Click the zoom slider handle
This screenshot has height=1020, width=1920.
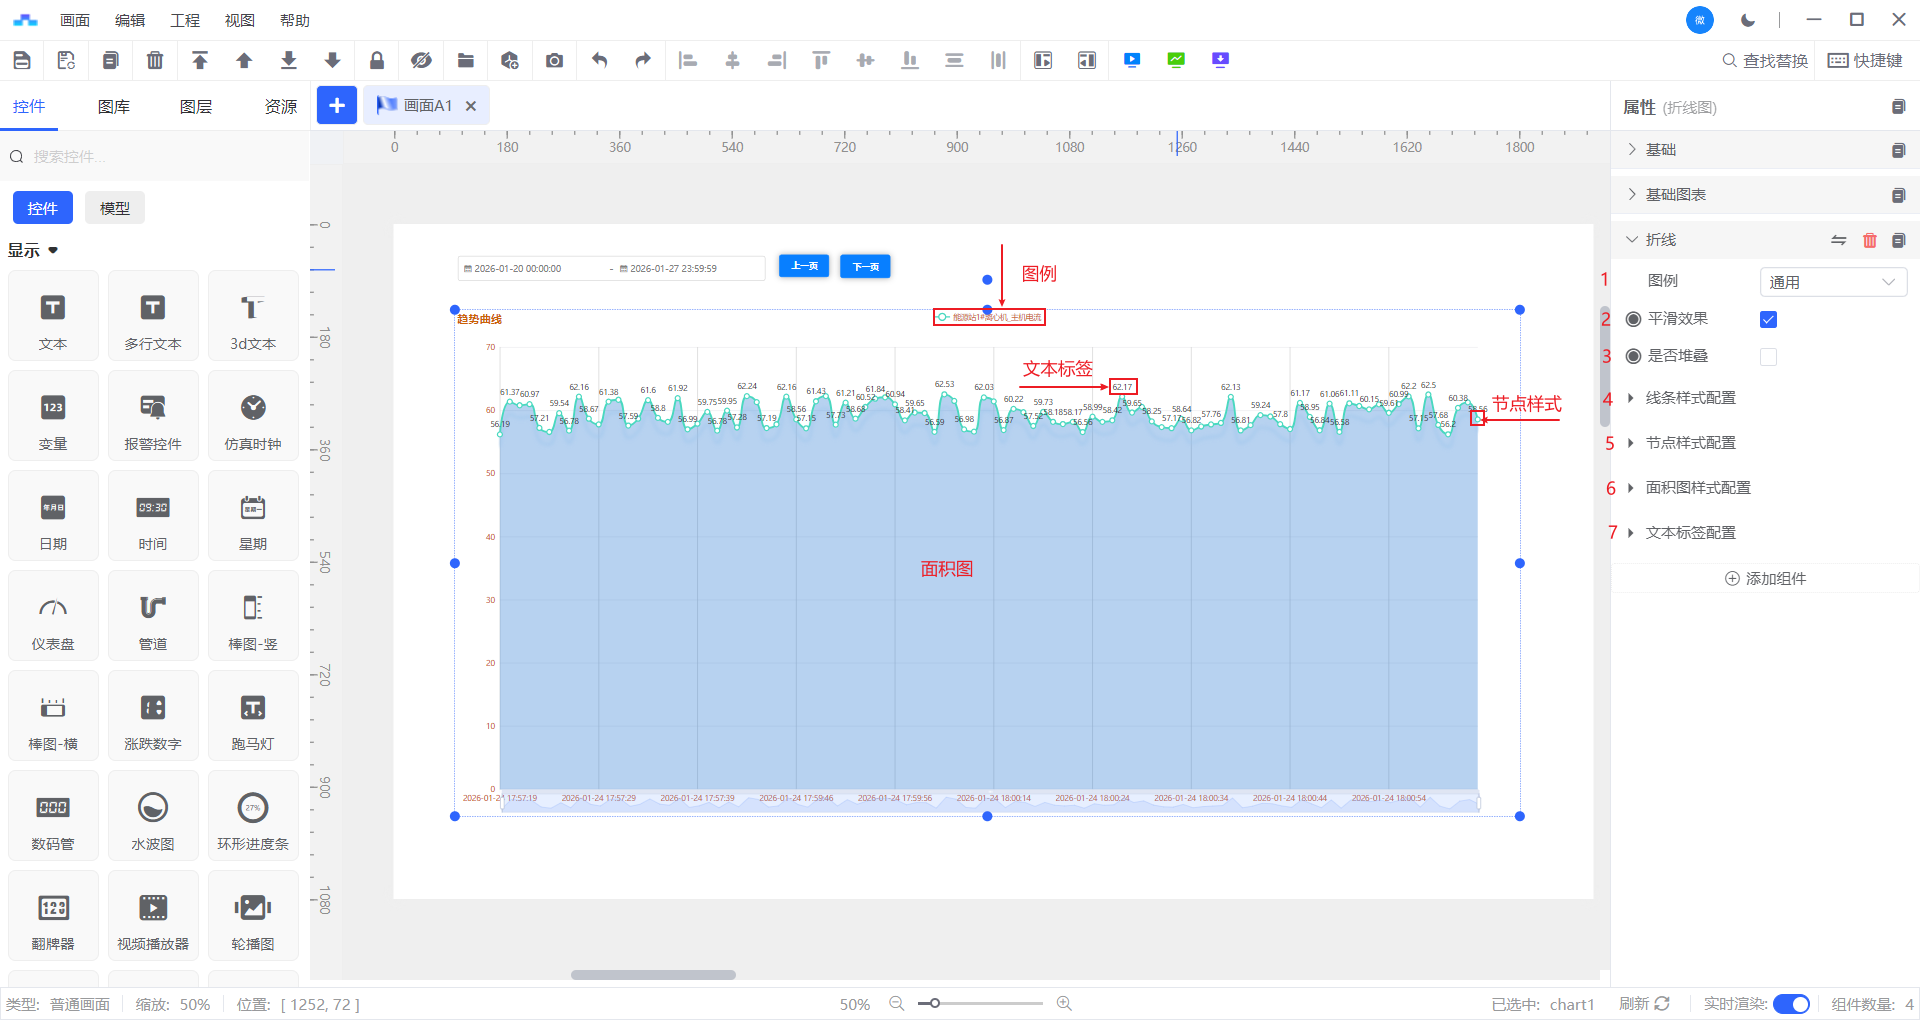pyautogui.click(x=934, y=1003)
